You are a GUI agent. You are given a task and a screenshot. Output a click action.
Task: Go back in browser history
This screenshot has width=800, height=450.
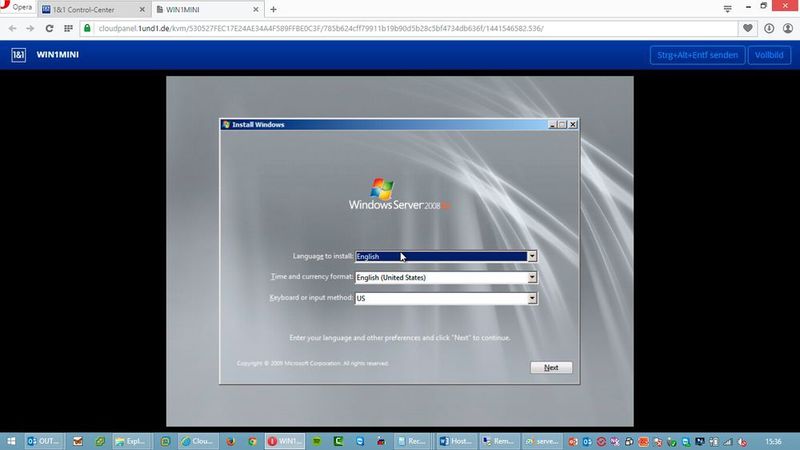coord(13,29)
